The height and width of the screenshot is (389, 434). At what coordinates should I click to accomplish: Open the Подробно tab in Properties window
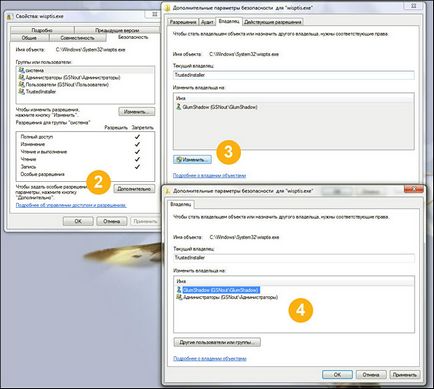pyautogui.click(x=42, y=30)
